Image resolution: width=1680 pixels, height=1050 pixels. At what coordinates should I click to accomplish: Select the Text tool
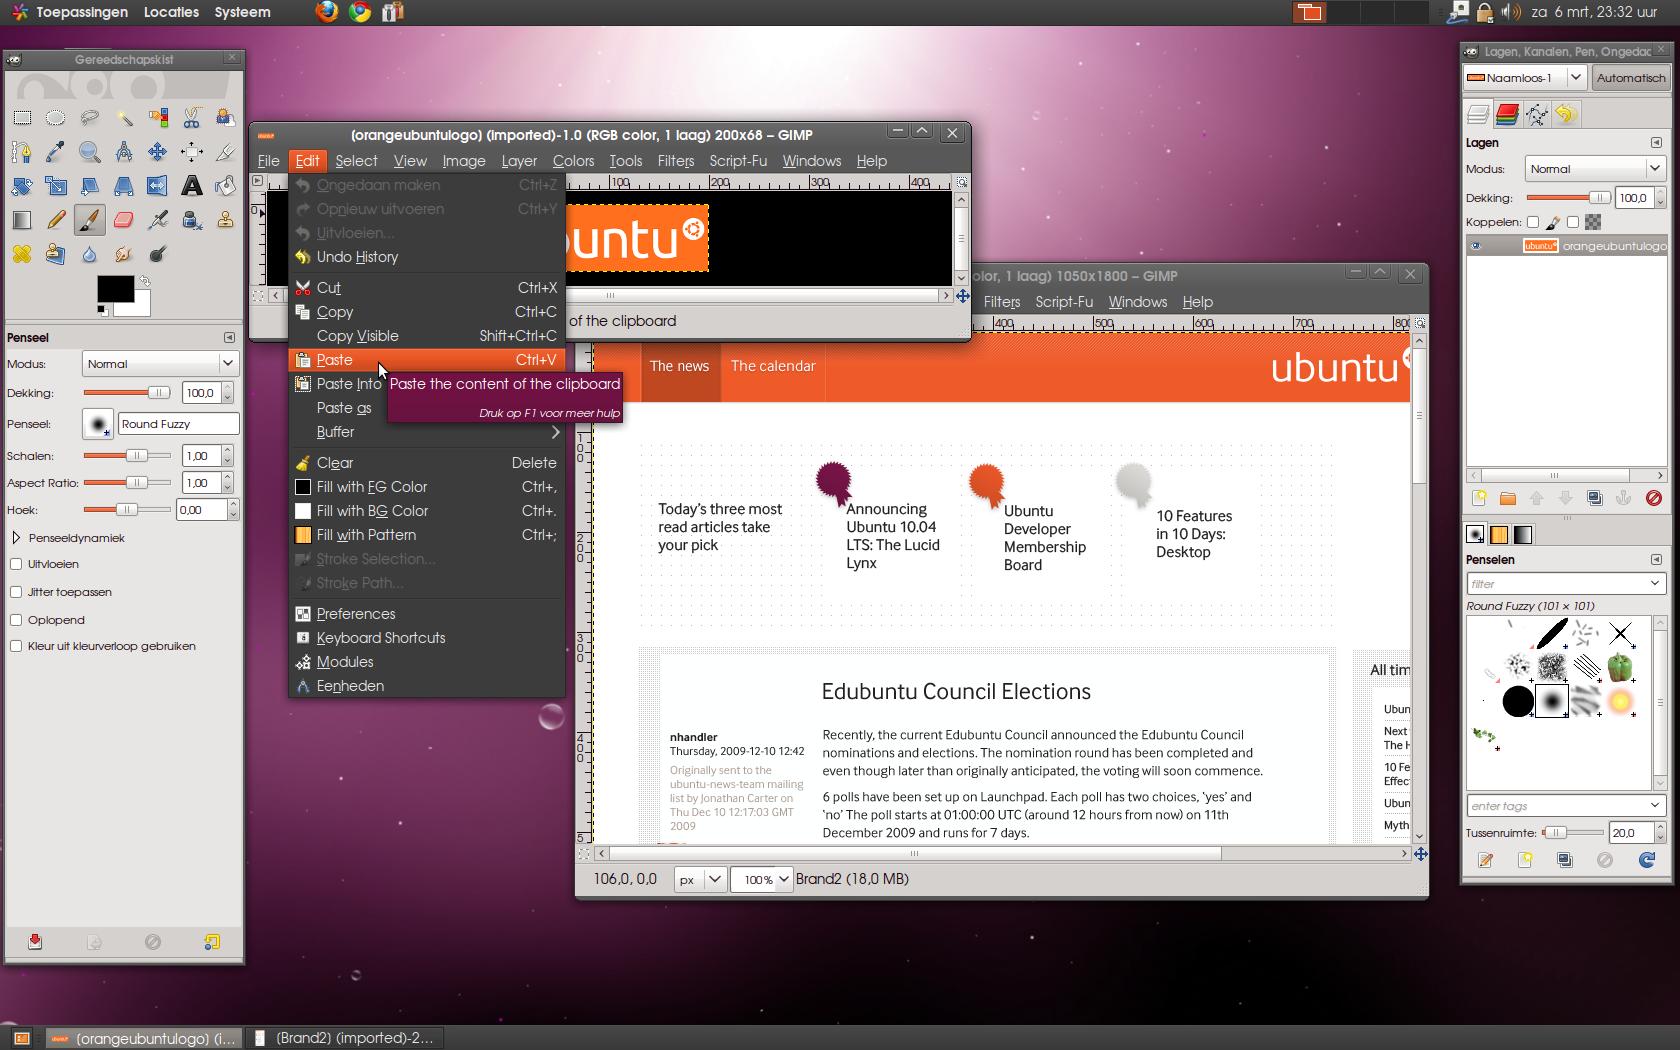[x=192, y=186]
